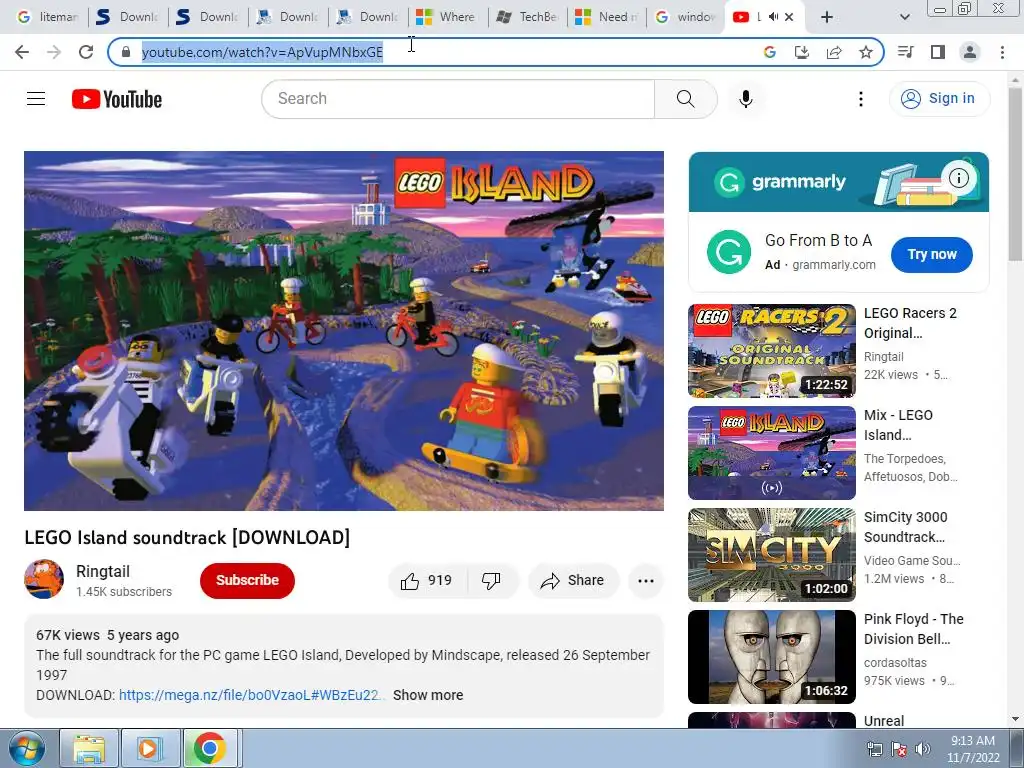Click the Ringtail channel avatar
Image resolution: width=1024 pixels, height=768 pixels.
click(44, 579)
